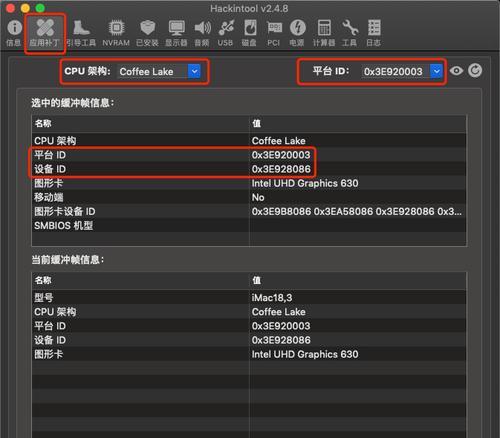The width and height of the screenshot is (500, 438).
Task: Select the 设备 ID row in selected framebuffer
Action: [x=249, y=169]
